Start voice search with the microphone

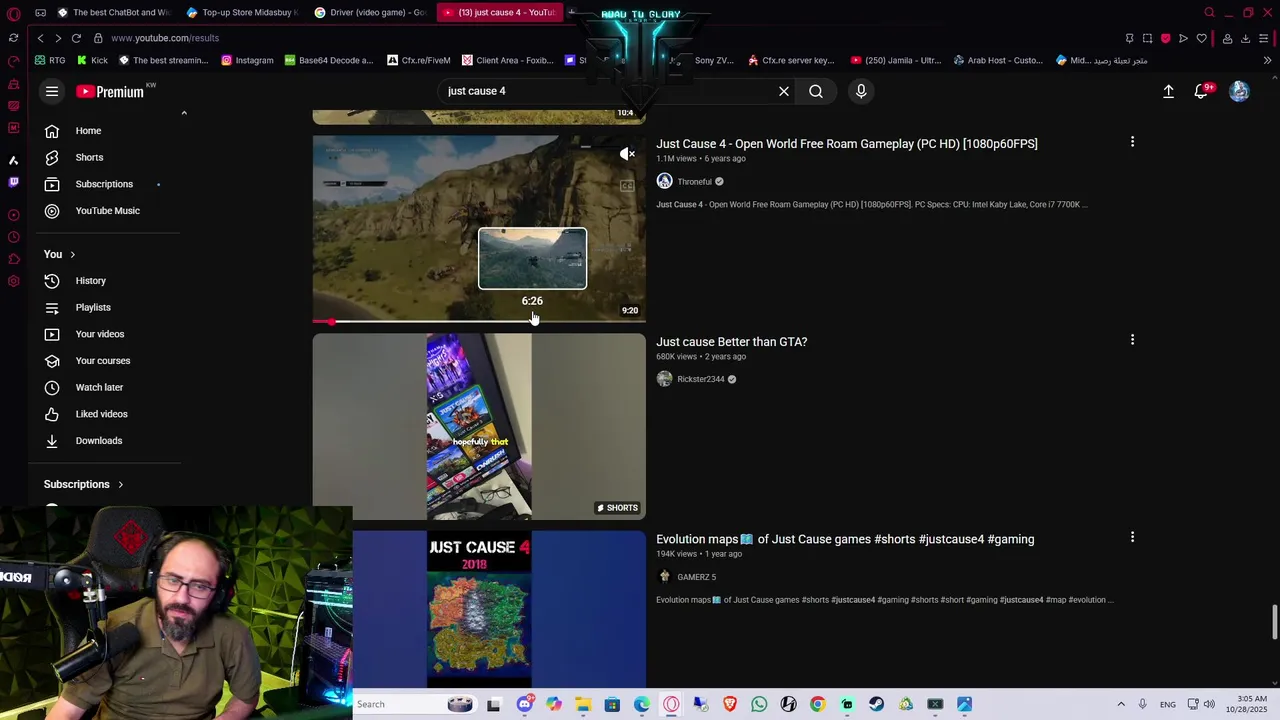(861, 91)
